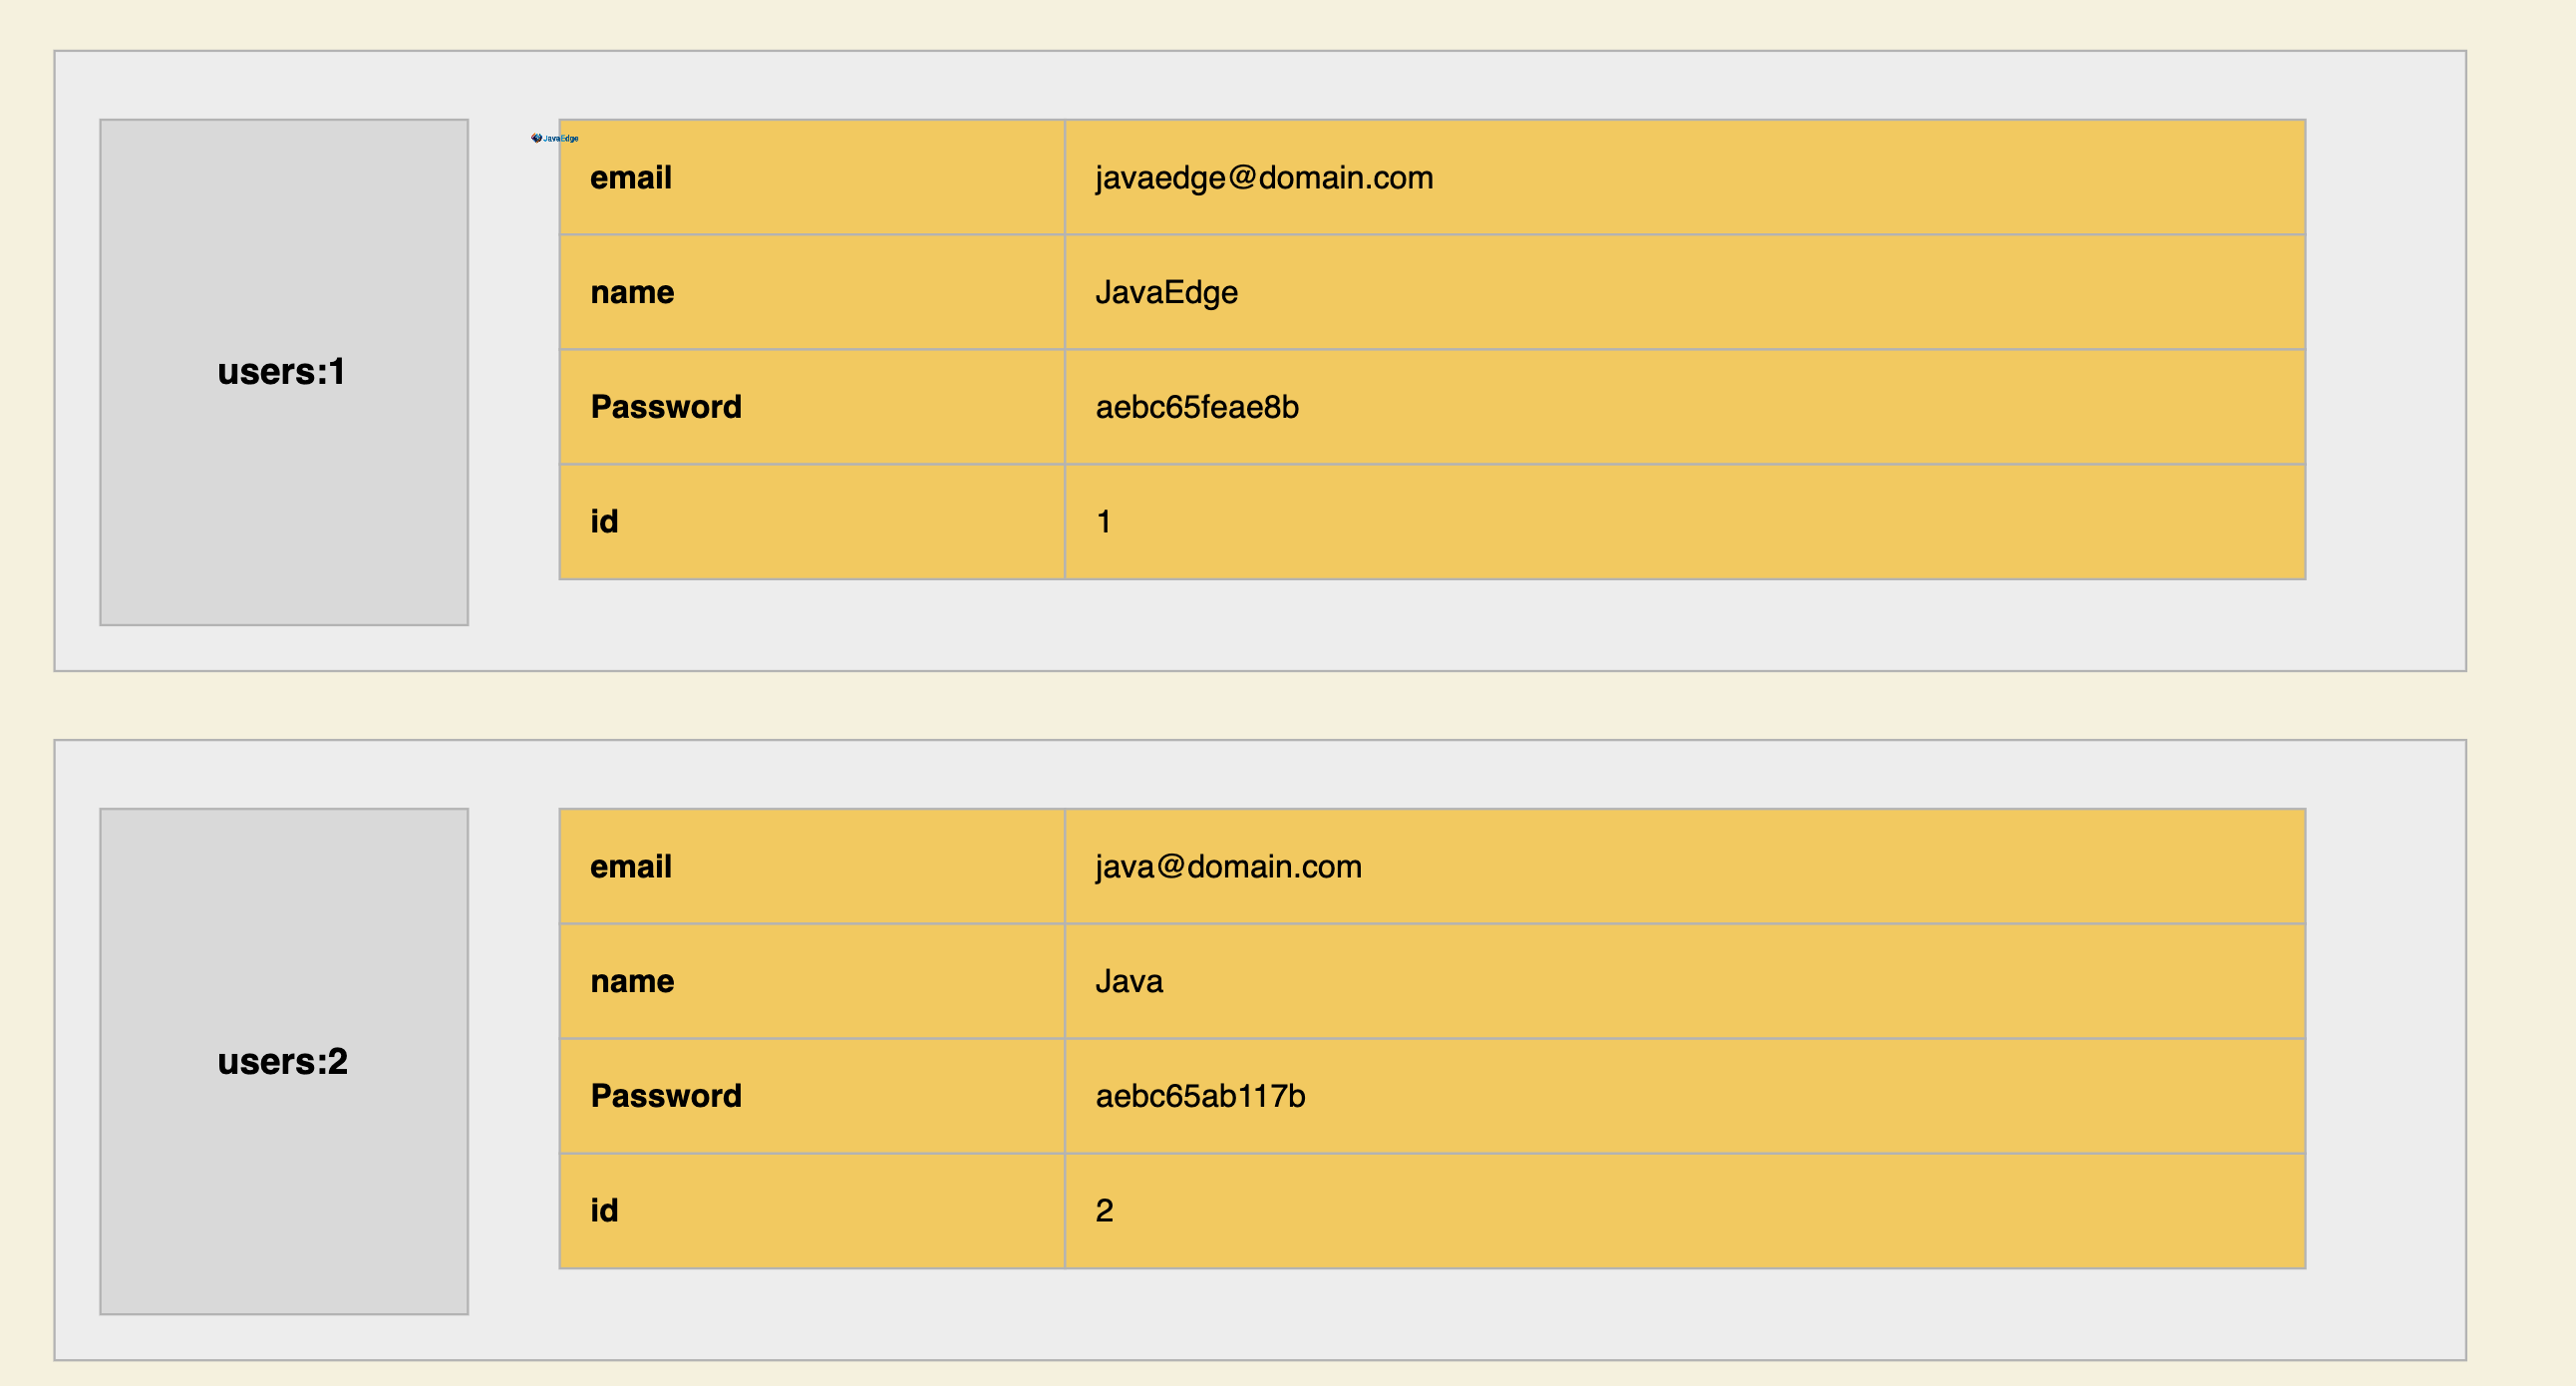Click the javaedge@domain.com email value

[x=1264, y=178]
